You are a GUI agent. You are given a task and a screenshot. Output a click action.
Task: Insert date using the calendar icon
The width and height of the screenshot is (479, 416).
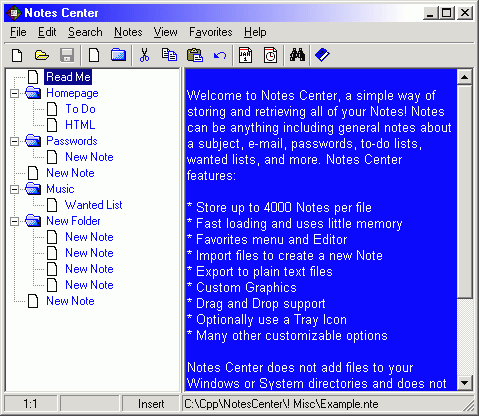(245, 55)
